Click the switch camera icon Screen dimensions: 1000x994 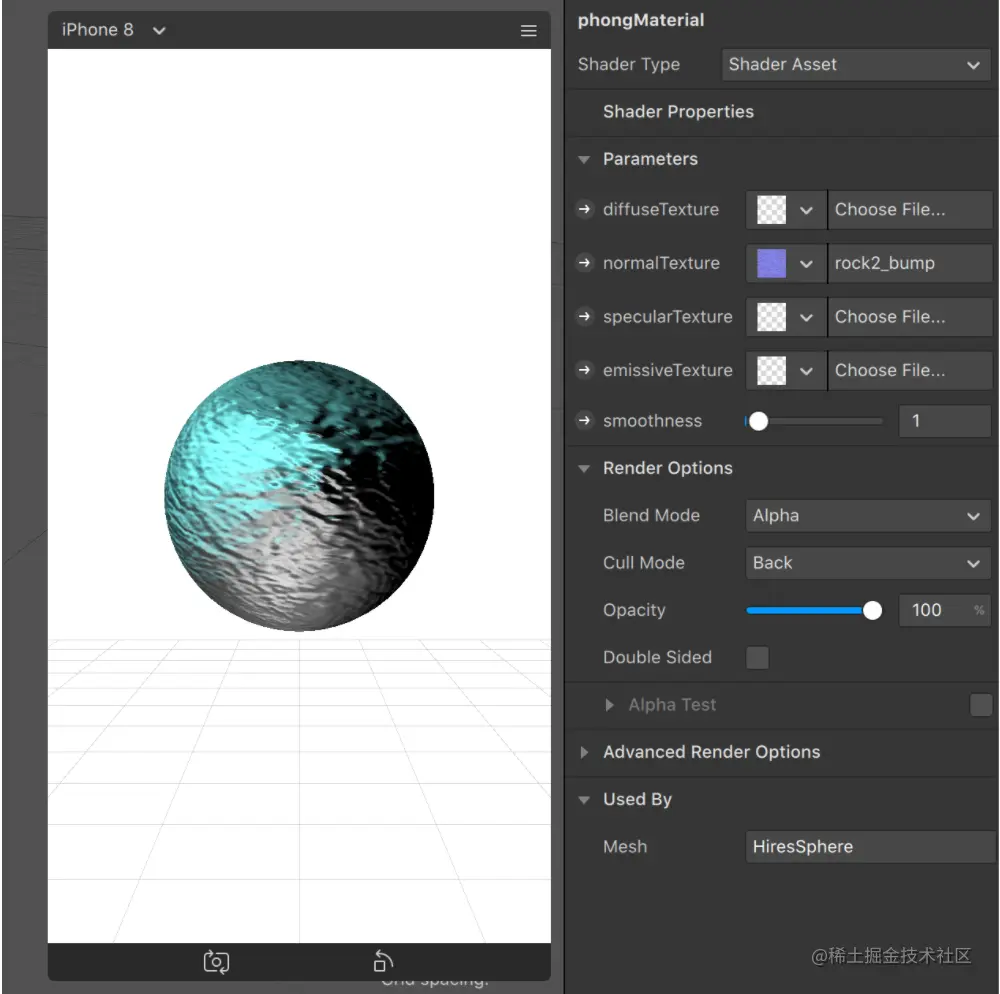[x=216, y=961]
